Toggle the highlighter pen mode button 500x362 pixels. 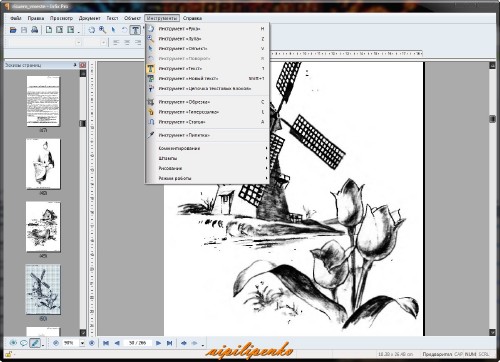(x=35, y=343)
